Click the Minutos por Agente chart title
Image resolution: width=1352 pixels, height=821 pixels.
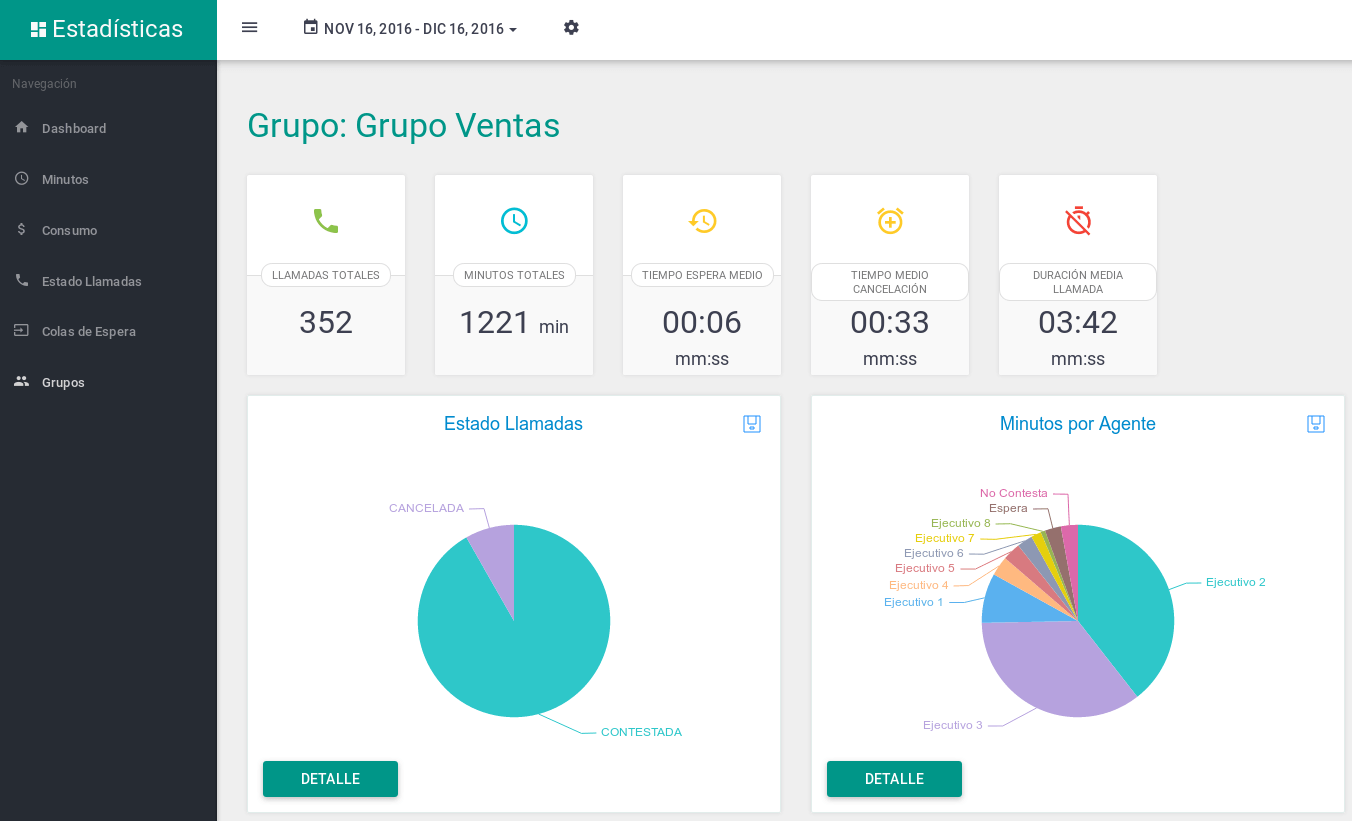click(x=1078, y=424)
